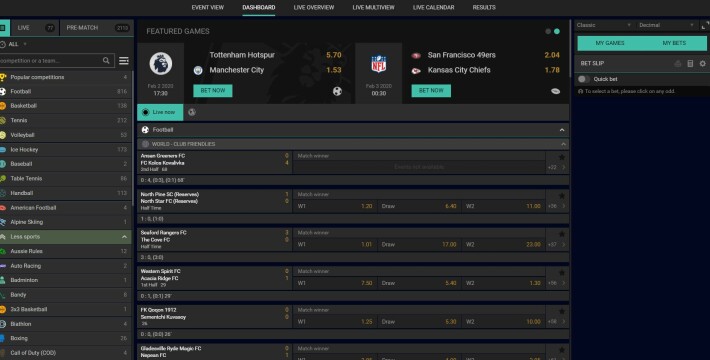Image resolution: width=710 pixels, height=360 pixels.
Task: Open My Games in bet panel
Action: coord(610,43)
